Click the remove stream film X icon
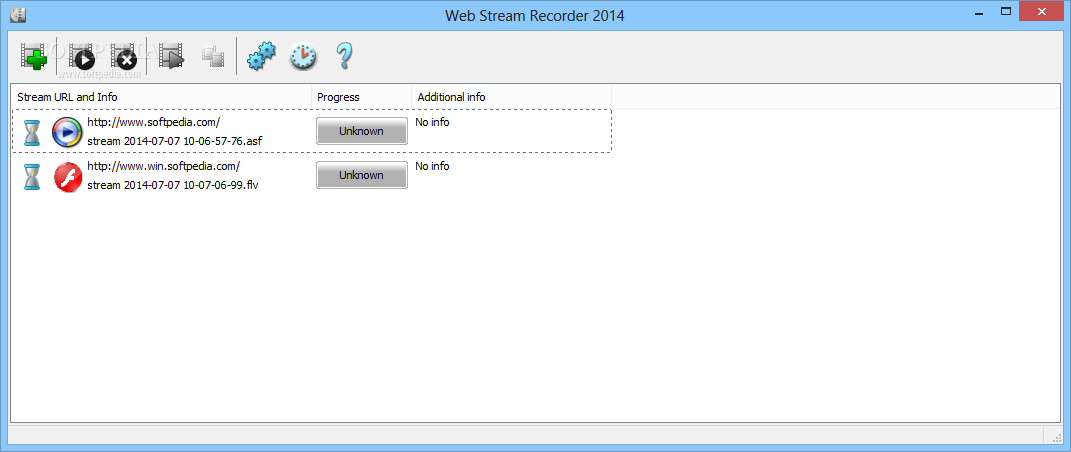 click(x=124, y=56)
